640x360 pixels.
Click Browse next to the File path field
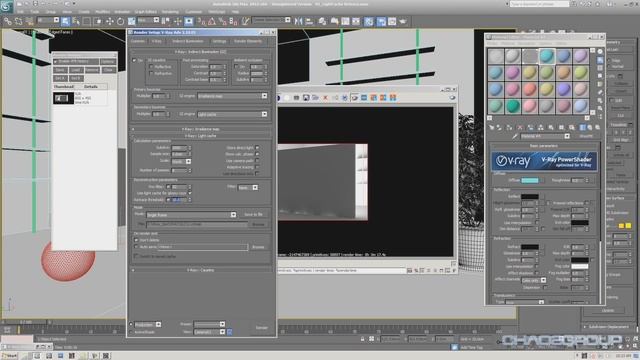(x=258, y=224)
